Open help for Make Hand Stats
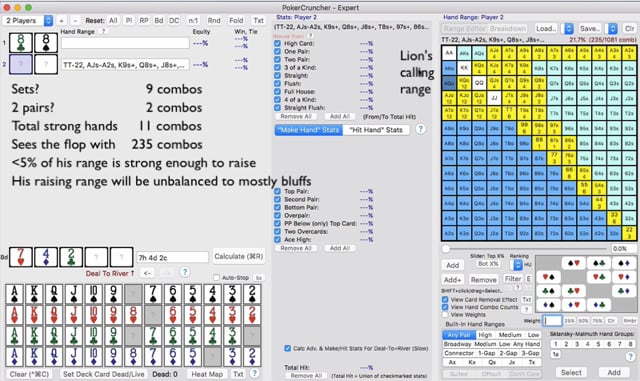Image resolution: width=640 pixels, height=381 pixels. [420, 129]
